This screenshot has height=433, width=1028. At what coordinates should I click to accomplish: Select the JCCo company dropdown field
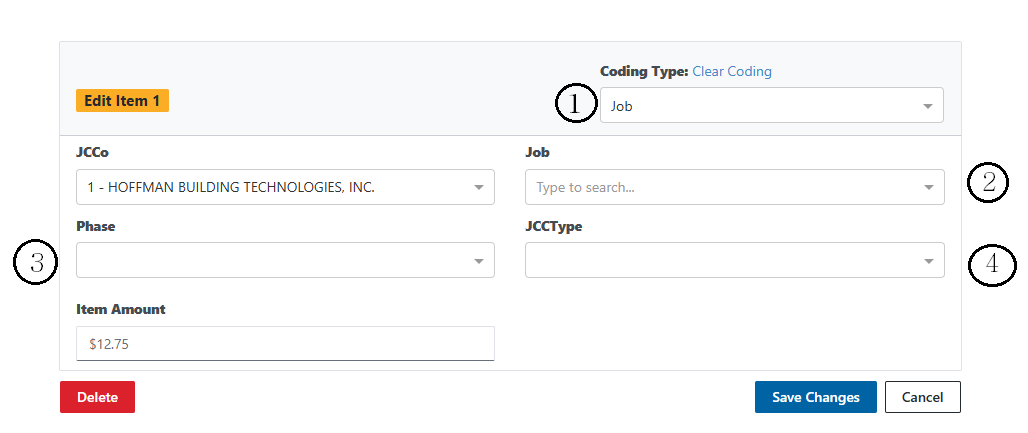tap(270, 187)
